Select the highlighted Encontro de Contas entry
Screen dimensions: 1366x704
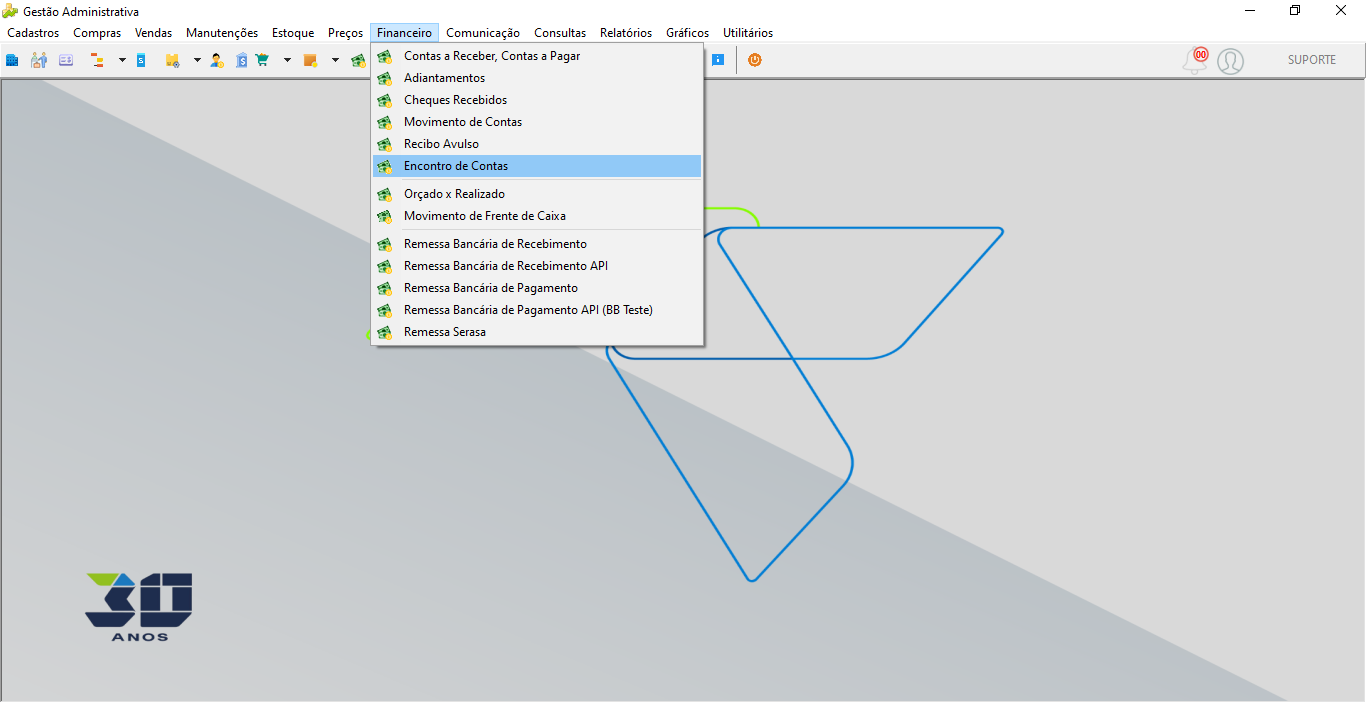pos(537,166)
